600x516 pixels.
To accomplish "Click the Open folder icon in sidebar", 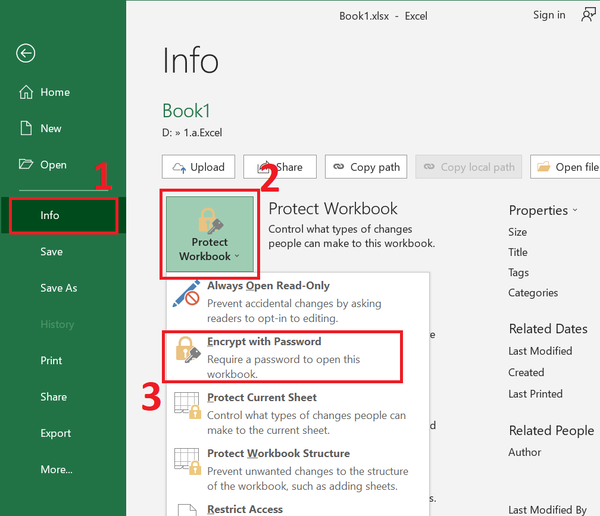I will click(26, 164).
